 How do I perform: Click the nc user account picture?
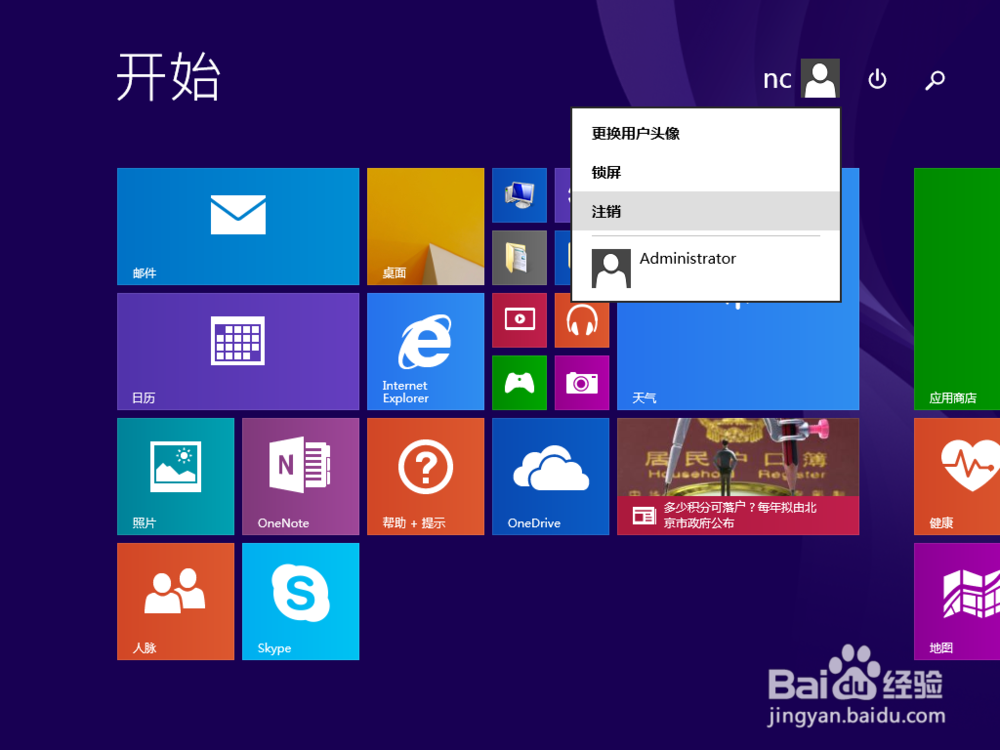tap(820, 78)
